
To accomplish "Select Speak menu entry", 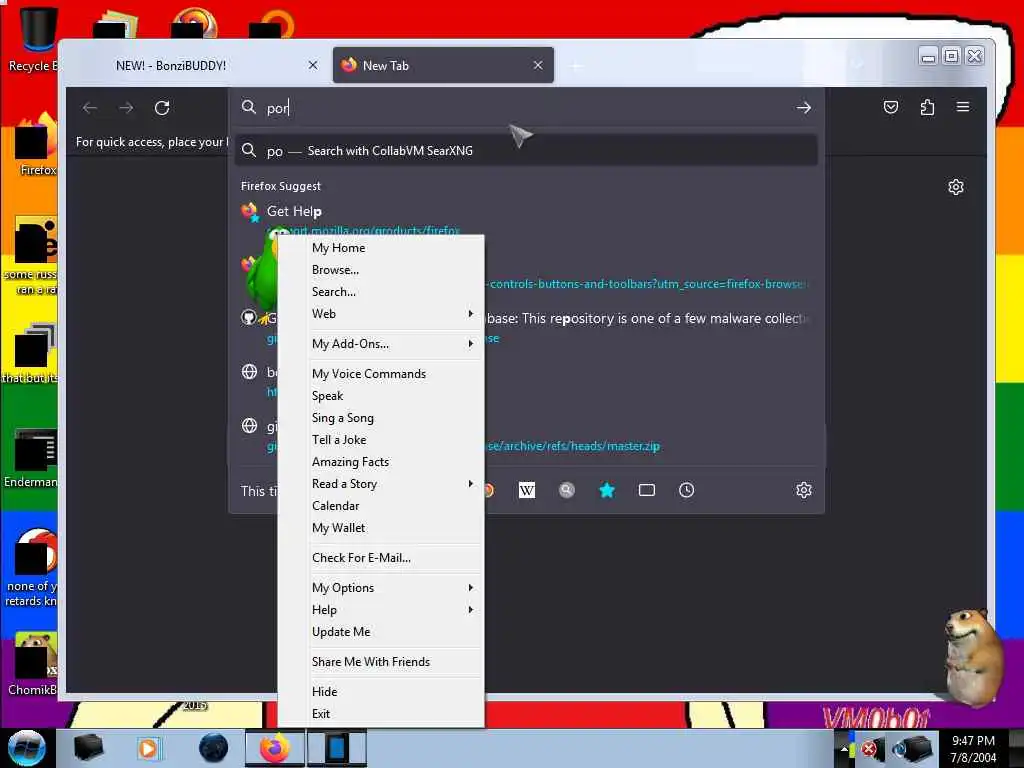I will pos(381,396).
